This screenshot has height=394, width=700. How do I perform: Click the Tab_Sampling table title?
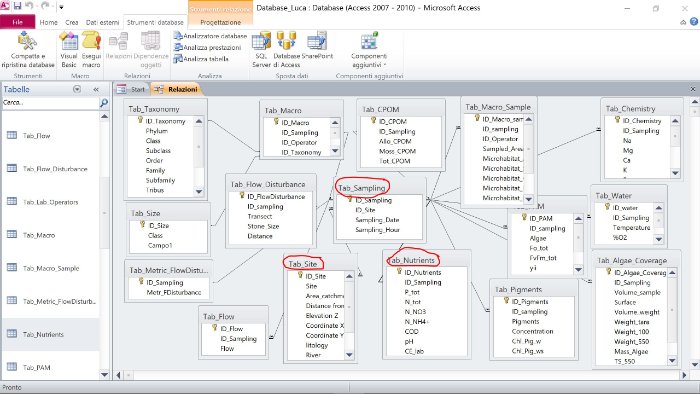[362, 188]
